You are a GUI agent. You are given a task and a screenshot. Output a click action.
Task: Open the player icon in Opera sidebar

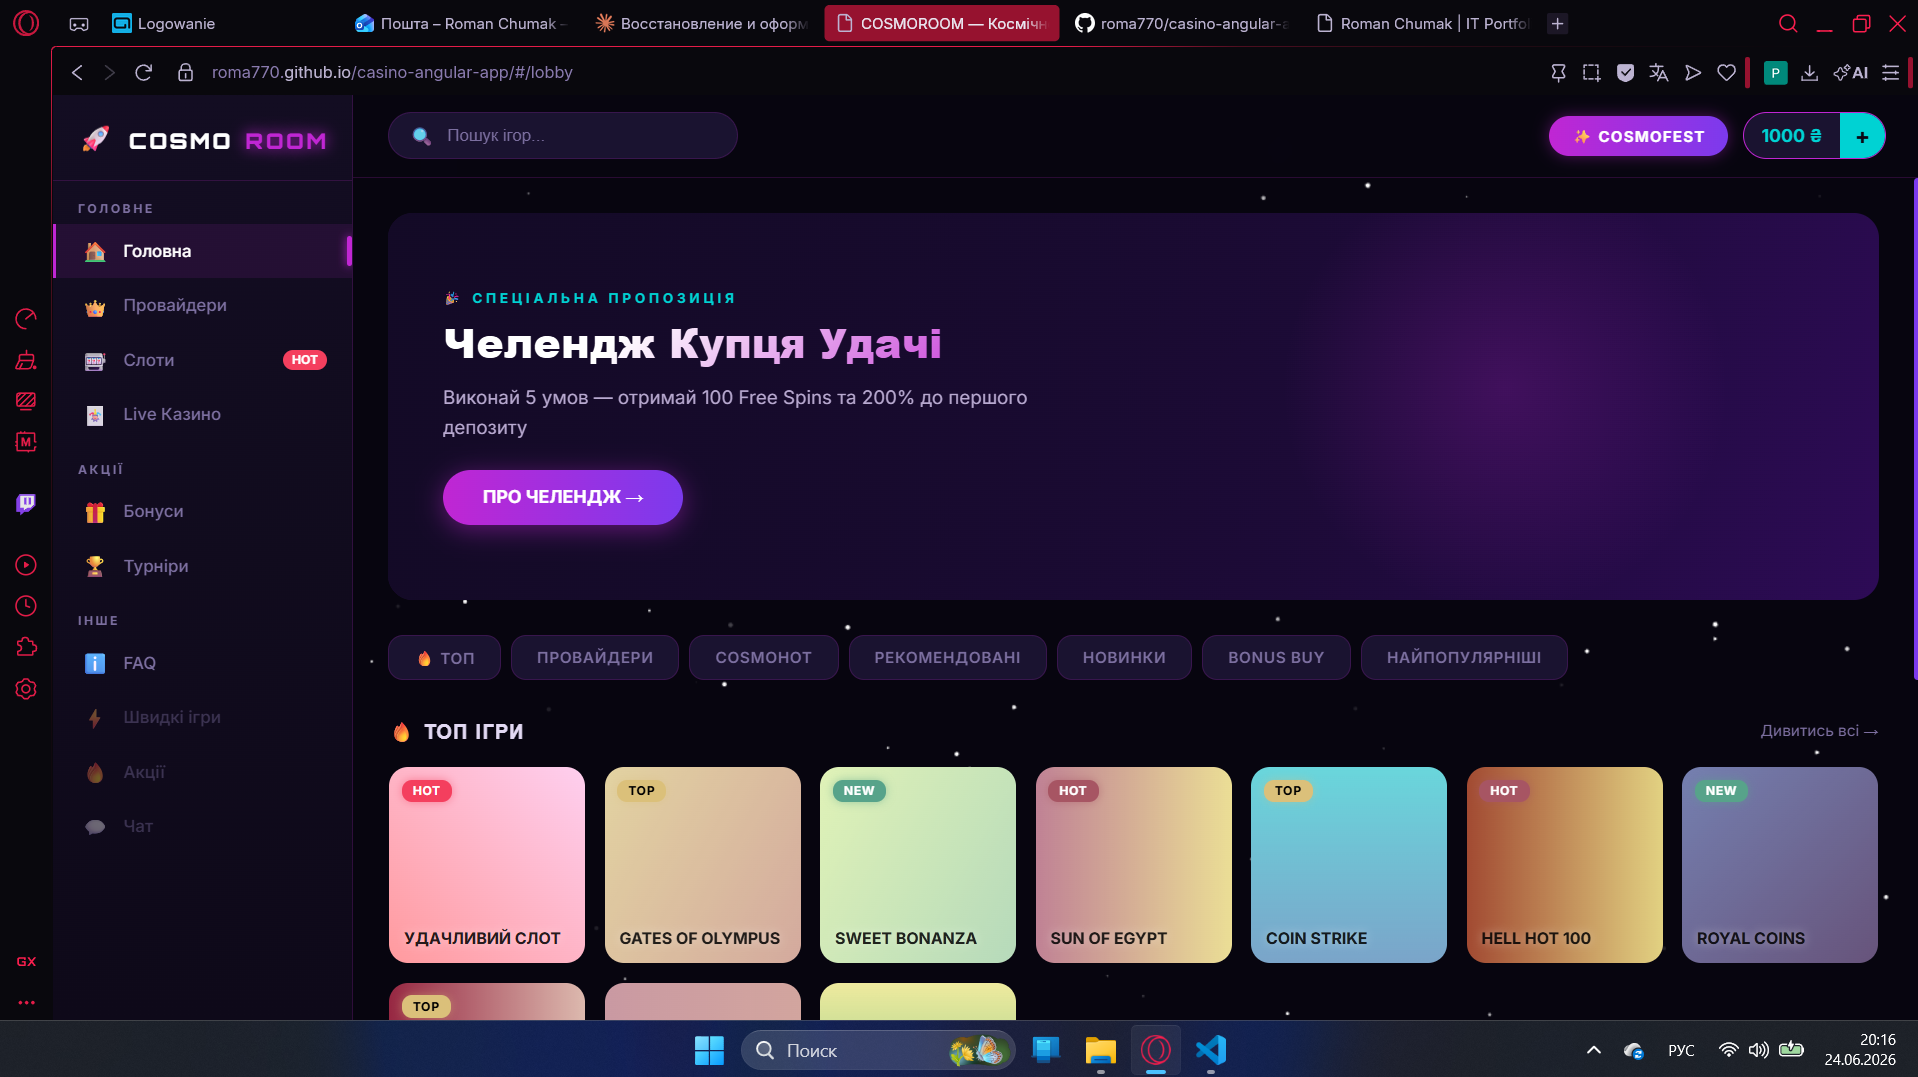[26, 565]
